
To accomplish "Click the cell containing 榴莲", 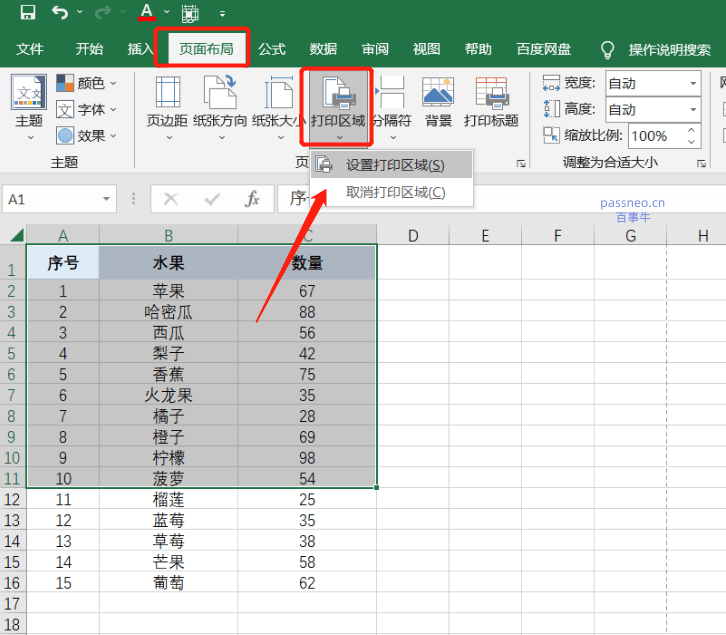I will tap(169, 499).
